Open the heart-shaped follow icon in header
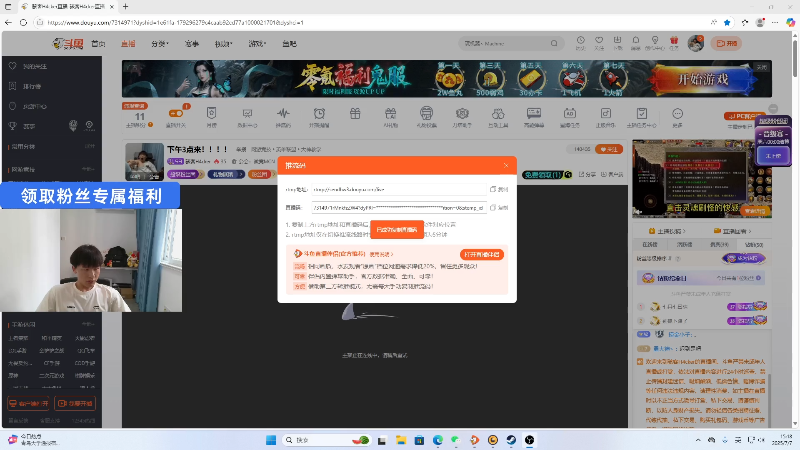This screenshot has height=450, width=800. point(599,40)
